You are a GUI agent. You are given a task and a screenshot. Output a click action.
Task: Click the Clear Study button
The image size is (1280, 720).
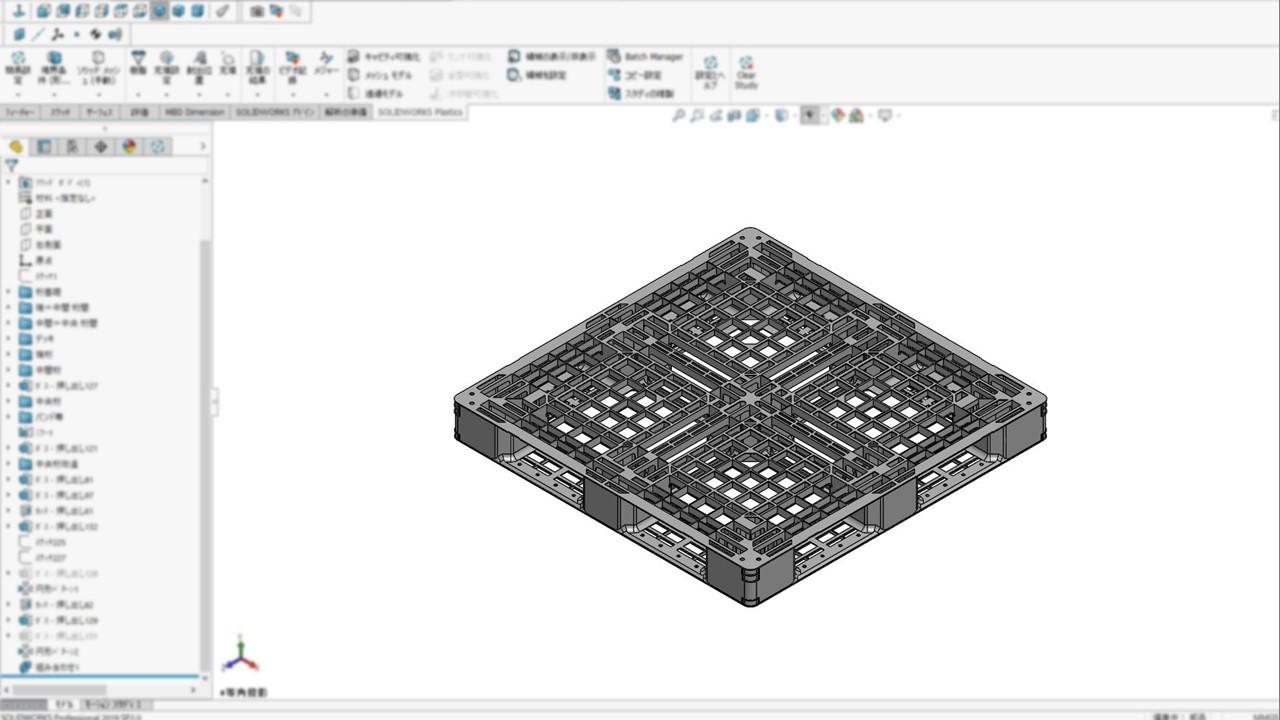coord(746,72)
